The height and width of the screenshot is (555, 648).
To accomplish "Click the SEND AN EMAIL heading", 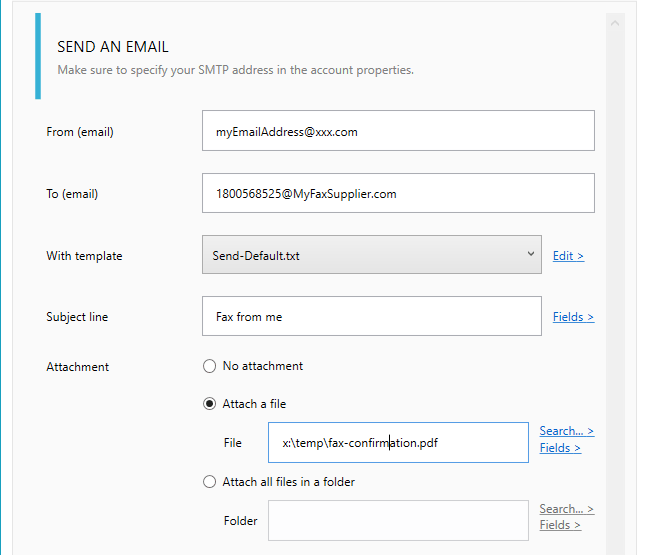I will 113,47.
